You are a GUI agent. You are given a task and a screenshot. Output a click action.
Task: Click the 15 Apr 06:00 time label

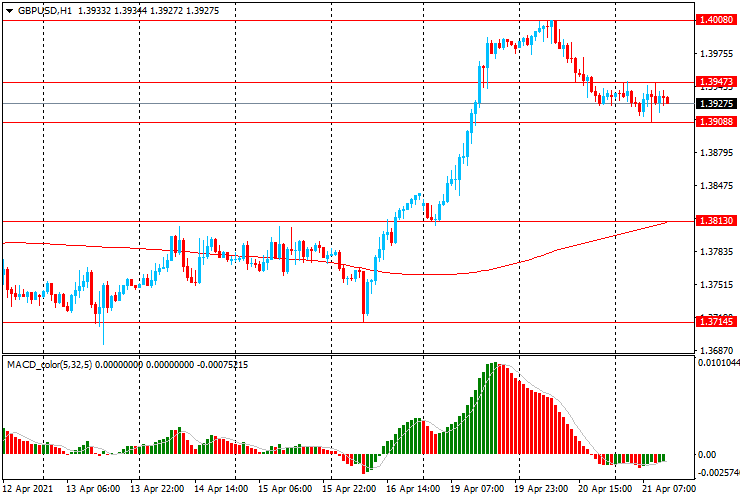click(x=285, y=489)
